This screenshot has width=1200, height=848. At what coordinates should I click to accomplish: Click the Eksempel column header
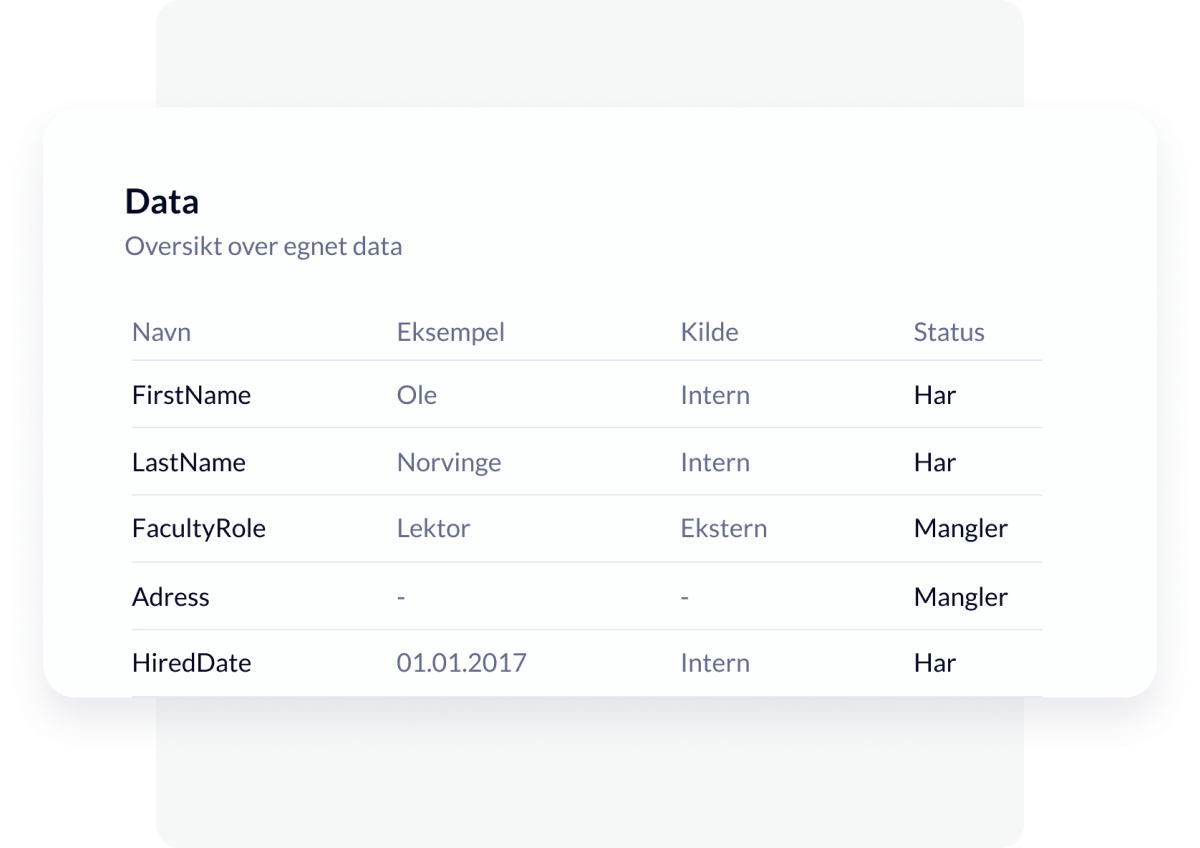450,332
